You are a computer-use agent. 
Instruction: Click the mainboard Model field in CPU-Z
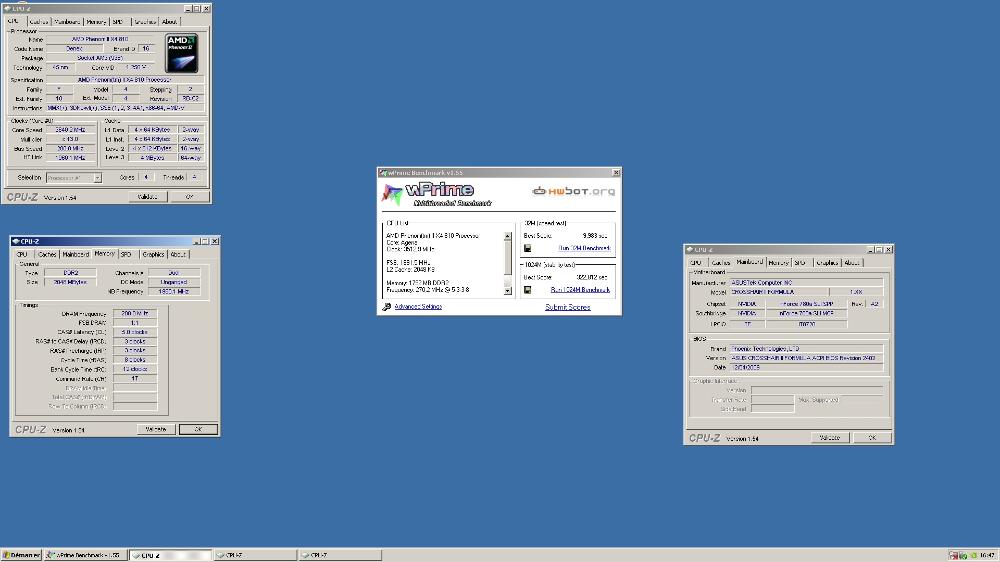click(x=779, y=292)
